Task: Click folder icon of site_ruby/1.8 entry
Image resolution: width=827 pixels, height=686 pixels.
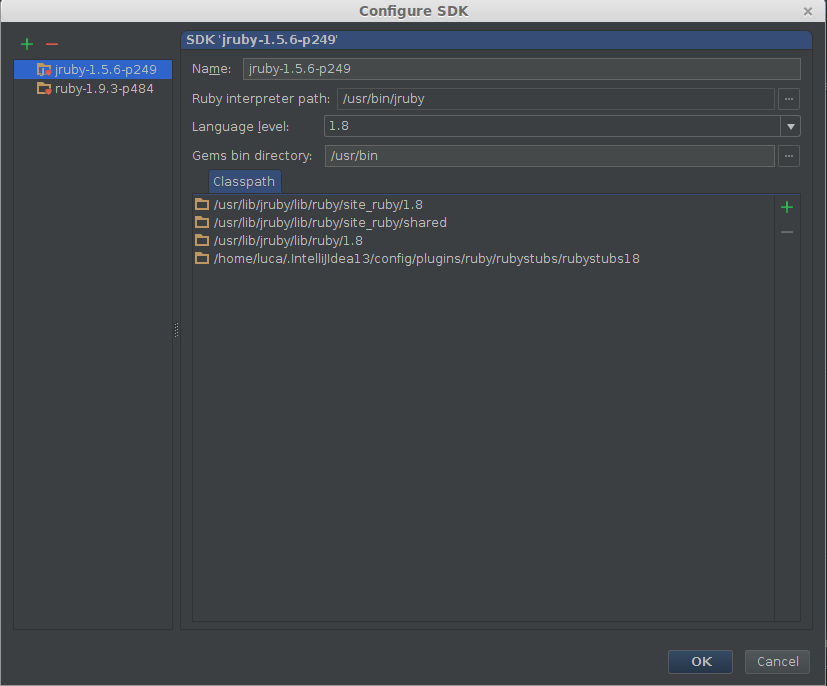Action: pyautogui.click(x=202, y=204)
